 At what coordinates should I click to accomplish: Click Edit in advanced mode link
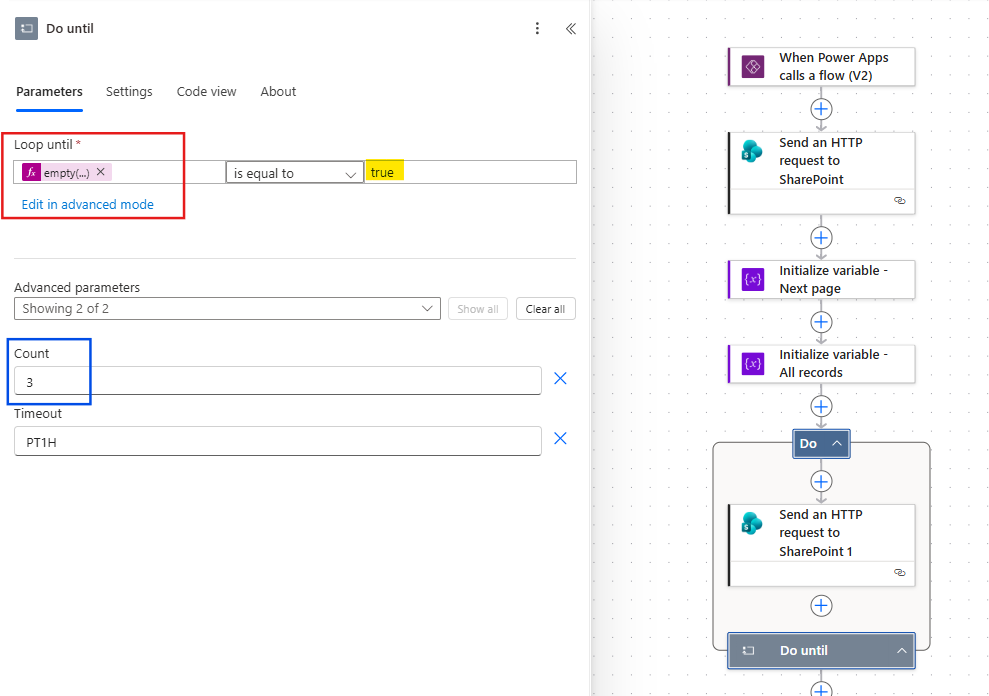[88, 204]
